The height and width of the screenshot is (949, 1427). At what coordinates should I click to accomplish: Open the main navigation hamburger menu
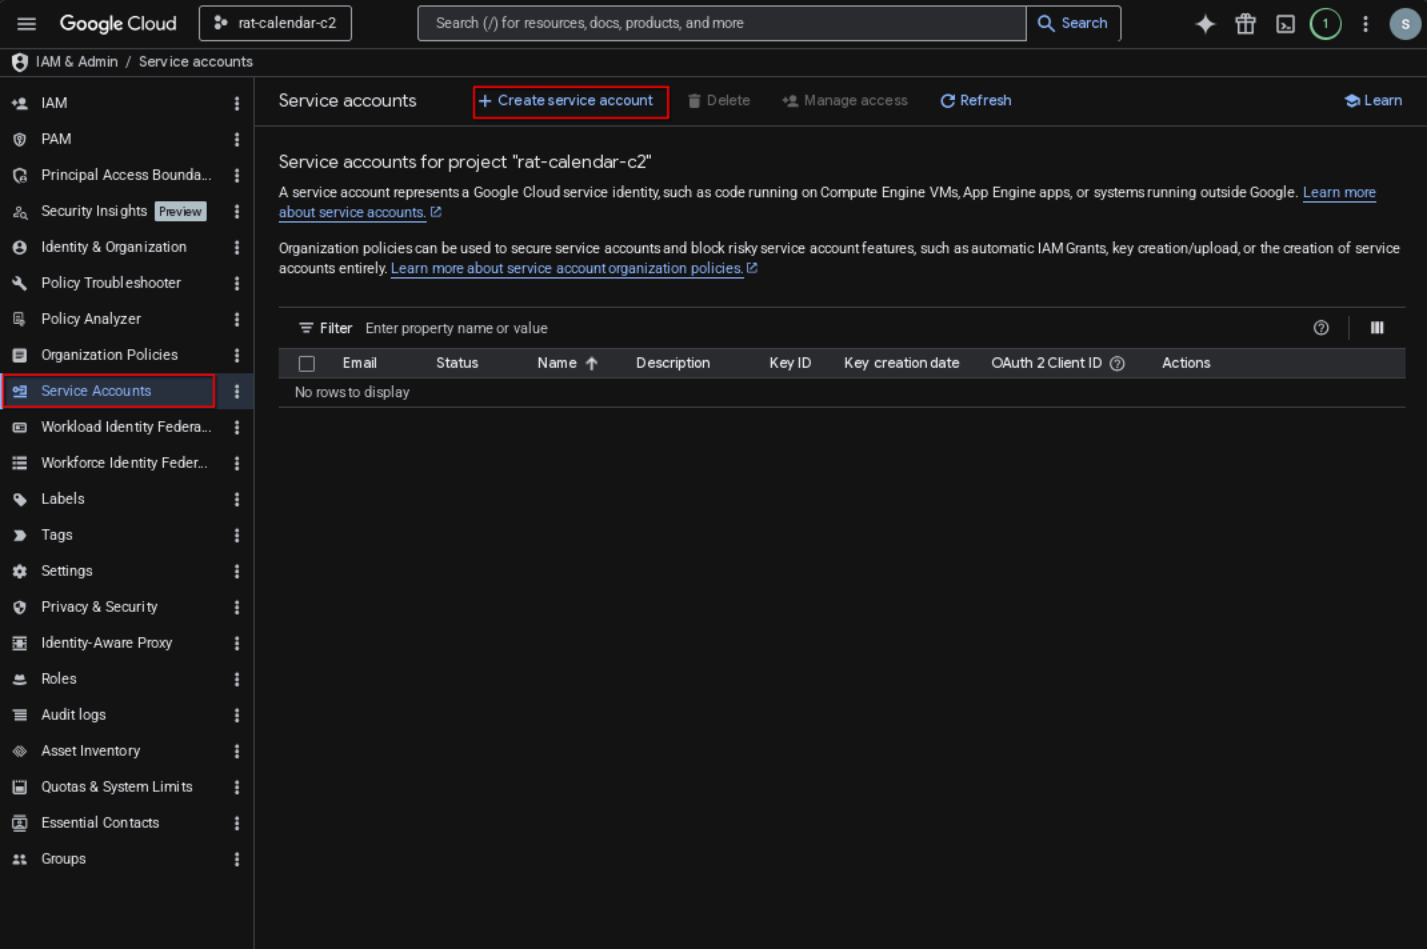27,23
